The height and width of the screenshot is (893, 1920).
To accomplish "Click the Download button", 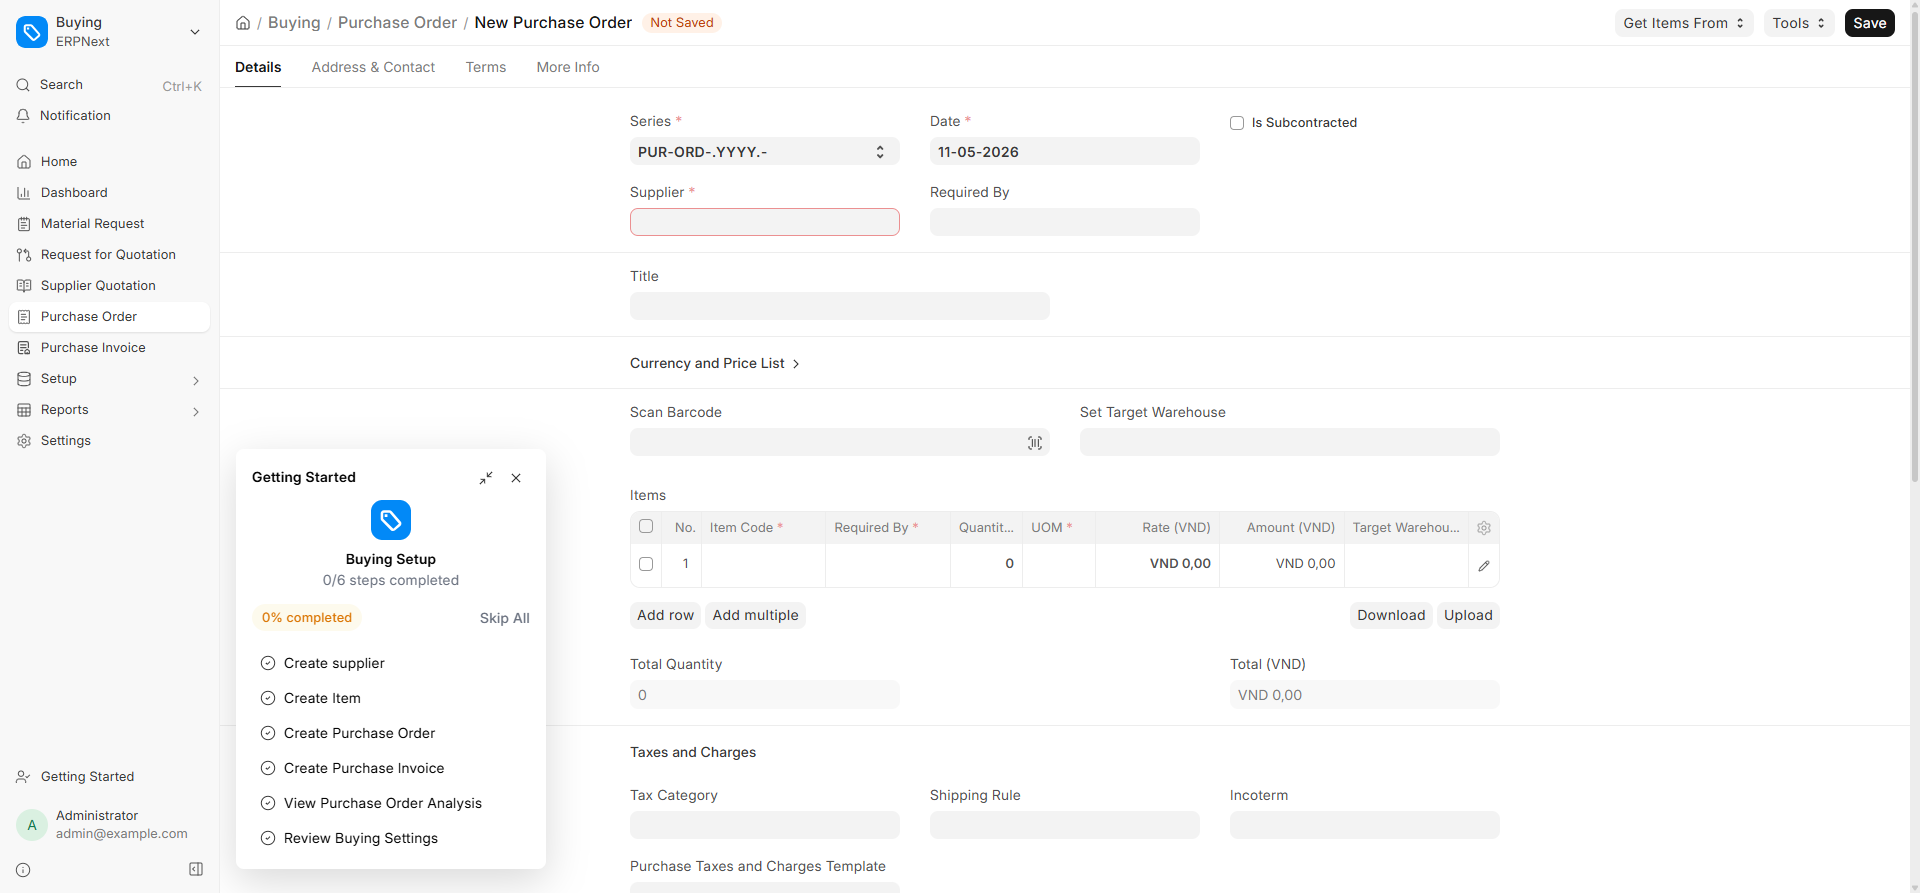I will click(x=1391, y=615).
